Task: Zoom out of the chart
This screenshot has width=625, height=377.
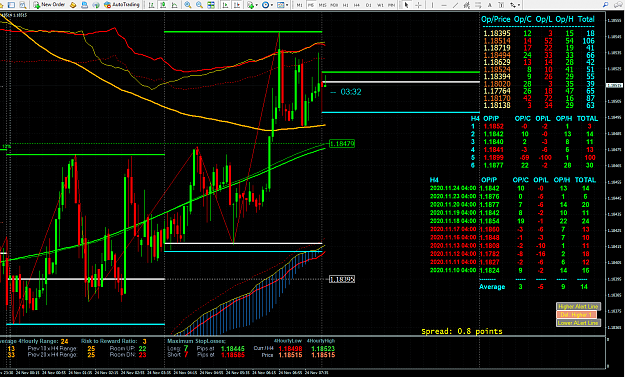Action: (x=199, y=5)
